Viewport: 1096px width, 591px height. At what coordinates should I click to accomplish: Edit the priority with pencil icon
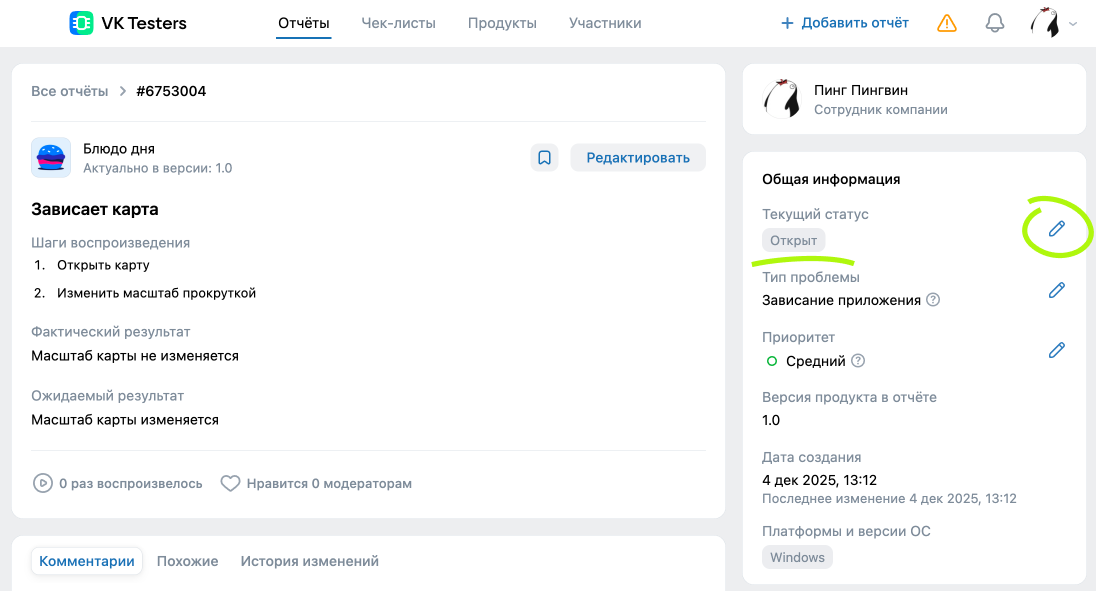pyautogui.click(x=1057, y=350)
